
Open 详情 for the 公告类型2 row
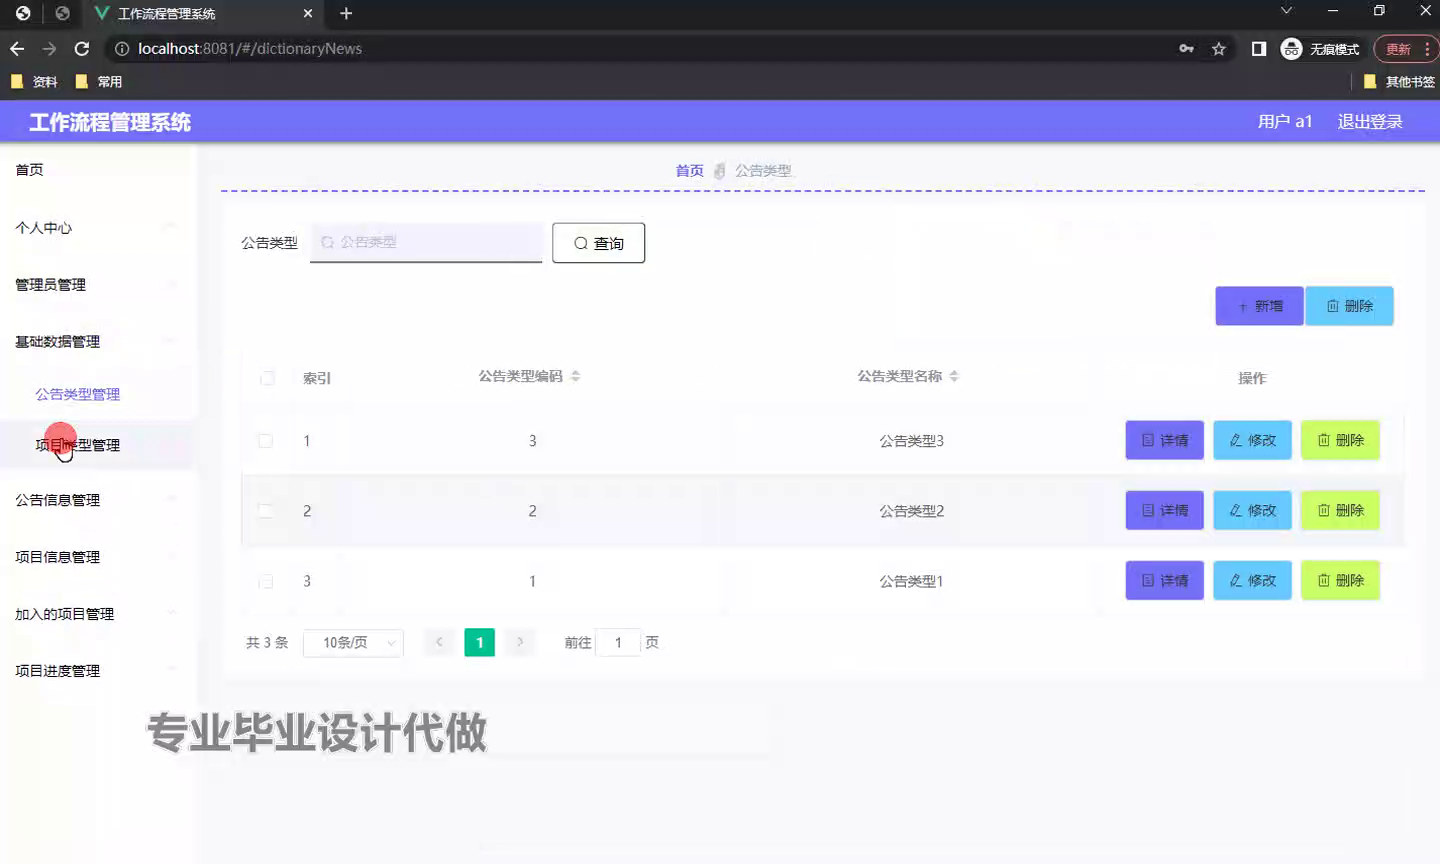1165,510
